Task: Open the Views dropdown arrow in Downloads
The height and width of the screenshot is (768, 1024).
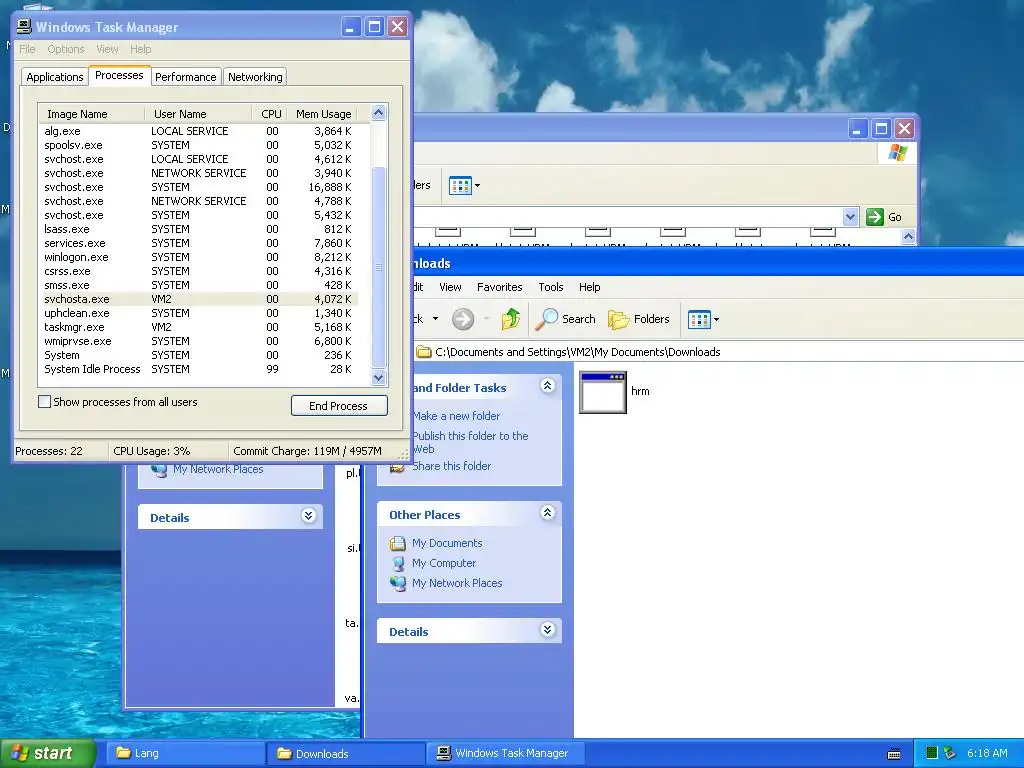Action: (x=716, y=319)
